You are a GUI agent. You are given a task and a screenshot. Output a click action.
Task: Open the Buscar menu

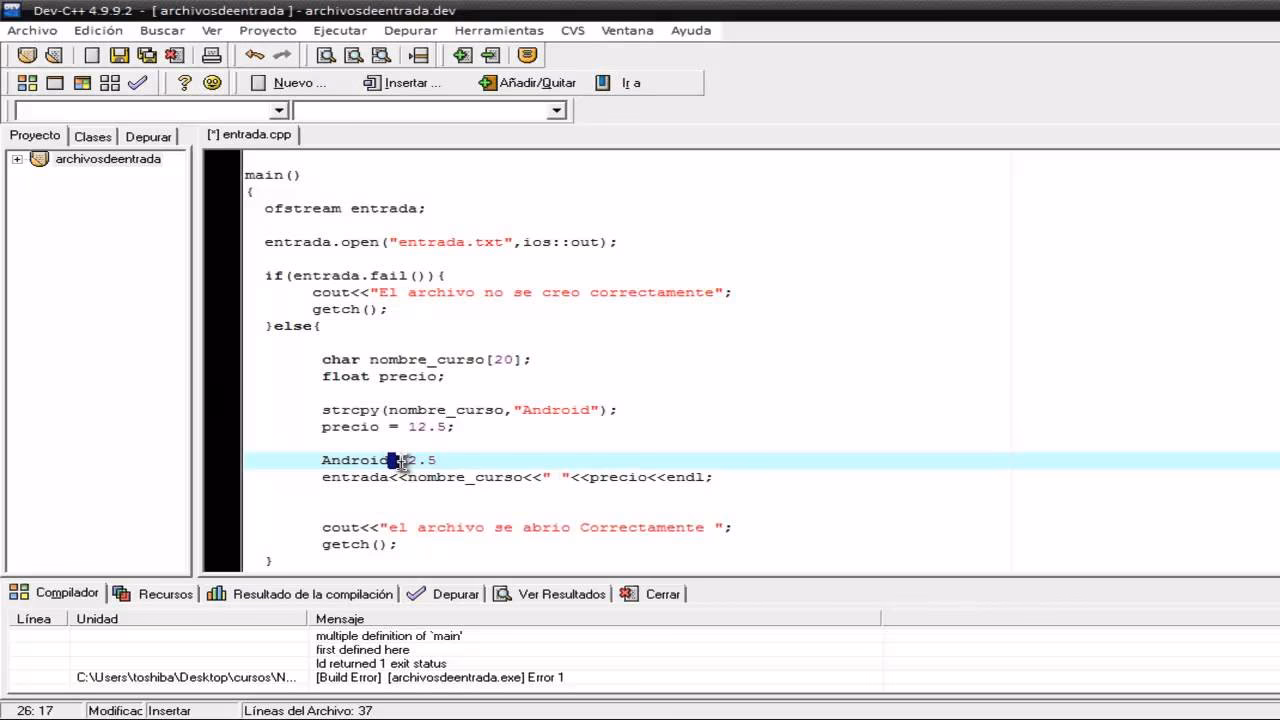click(162, 31)
